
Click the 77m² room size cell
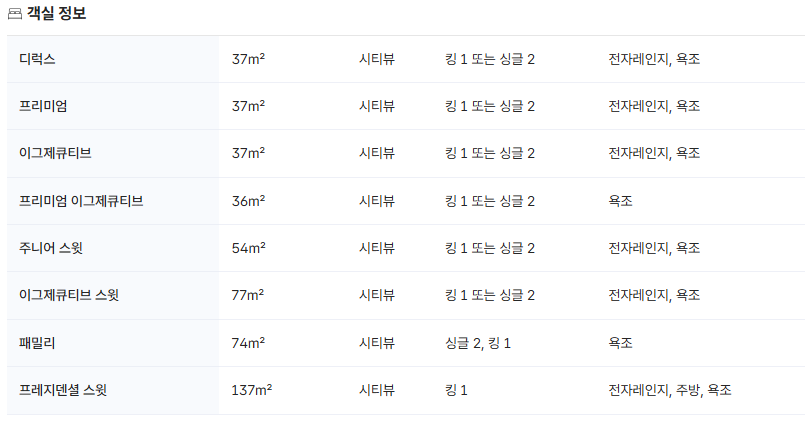[248, 295]
